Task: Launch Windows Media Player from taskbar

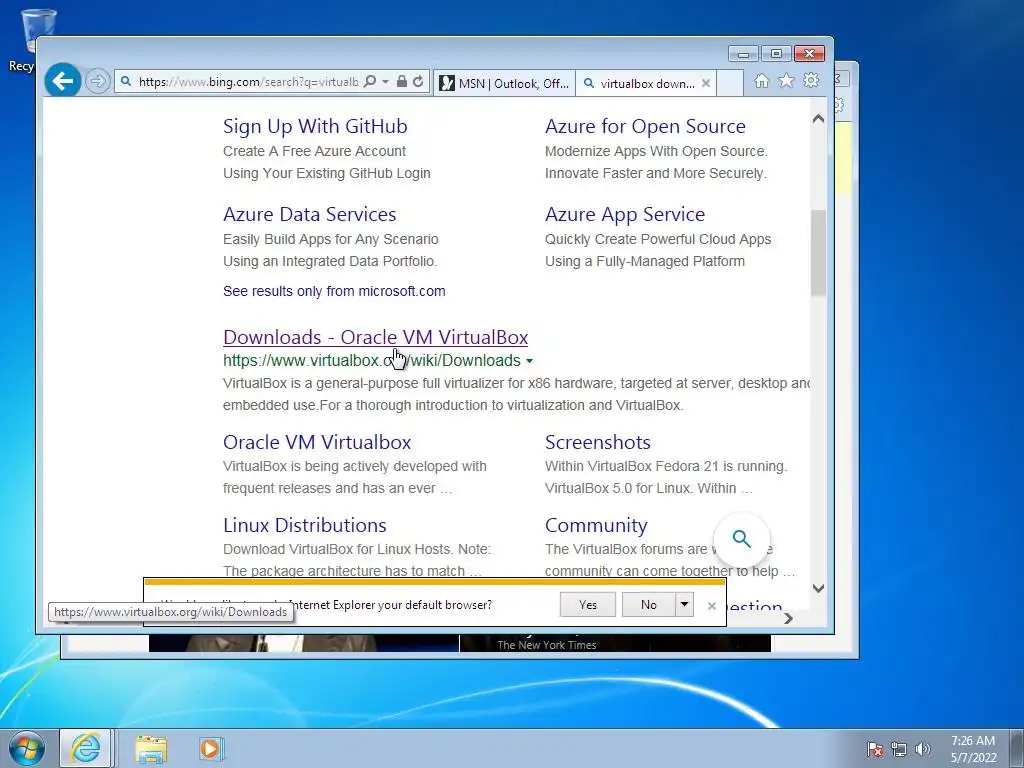Action: 211,748
